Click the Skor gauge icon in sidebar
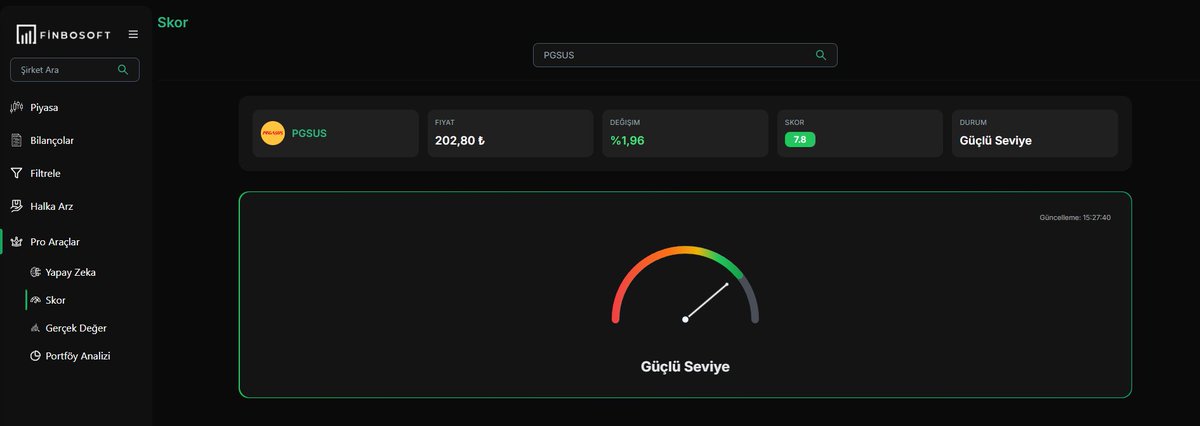Screen dimensions: 1200x426 35,300
